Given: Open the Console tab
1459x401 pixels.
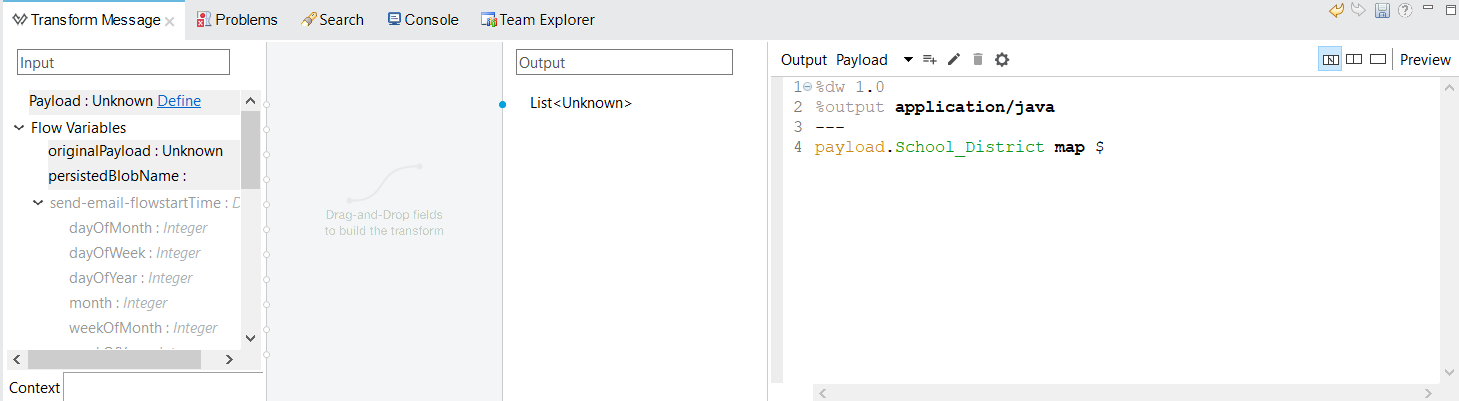Looking at the screenshot, I should click(x=423, y=20).
